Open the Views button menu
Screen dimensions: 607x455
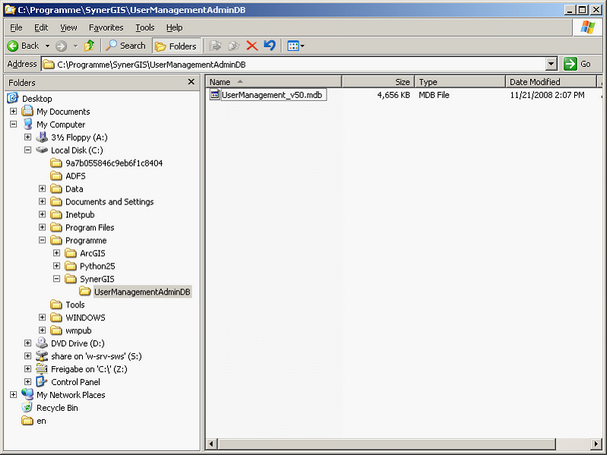[x=296, y=46]
